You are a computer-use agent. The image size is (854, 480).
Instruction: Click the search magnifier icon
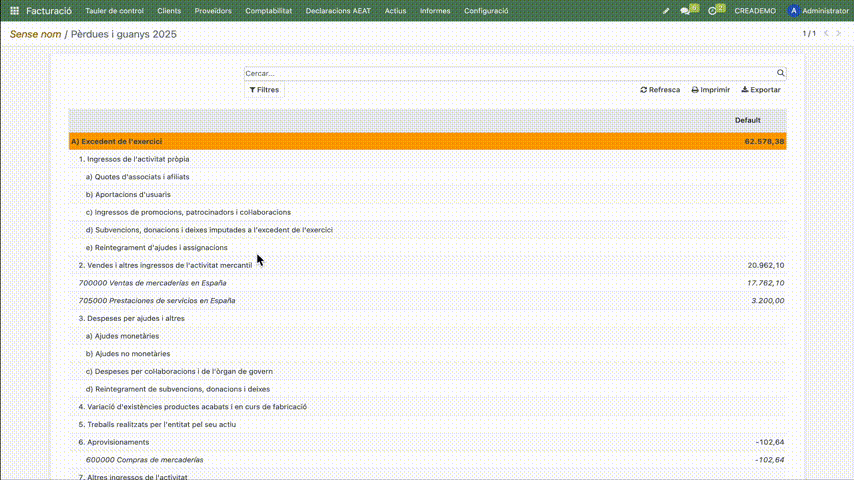pos(781,73)
